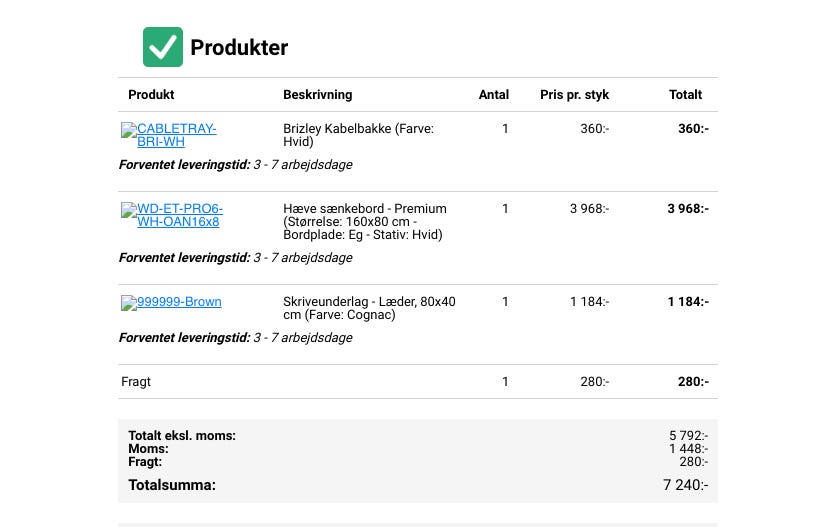Image resolution: width=814 pixels, height=527 pixels.
Task: Click the broken image icon for WD-ET-PRO6
Action: pyautogui.click(x=128, y=210)
